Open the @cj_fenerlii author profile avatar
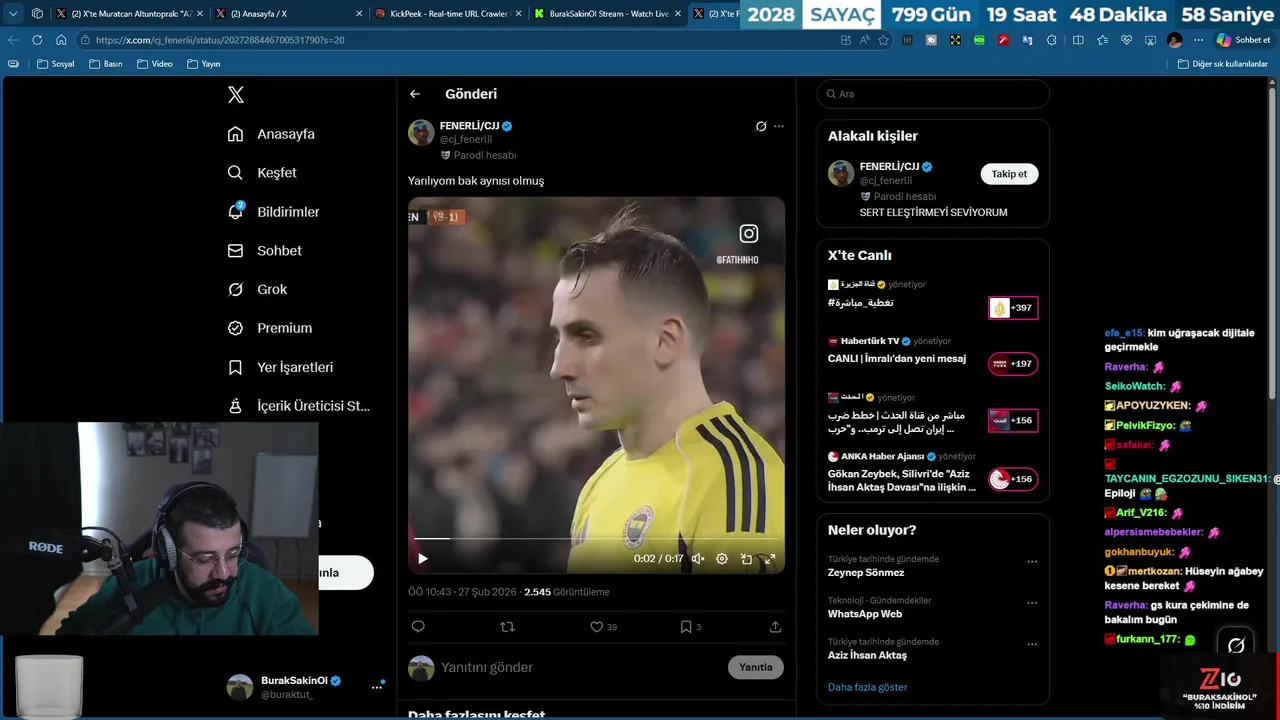Viewport: 1280px width, 720px height. point(421,133)
